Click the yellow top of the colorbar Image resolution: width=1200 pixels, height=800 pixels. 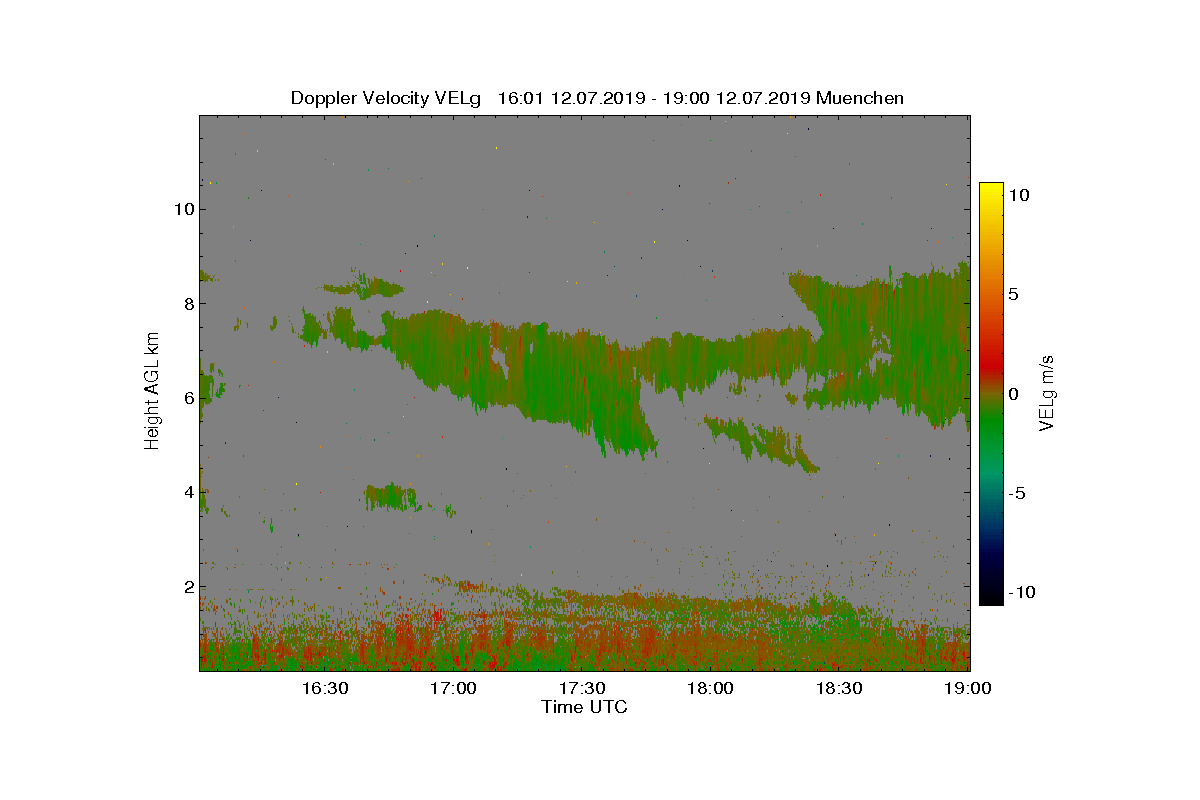(x=991, y=192)
